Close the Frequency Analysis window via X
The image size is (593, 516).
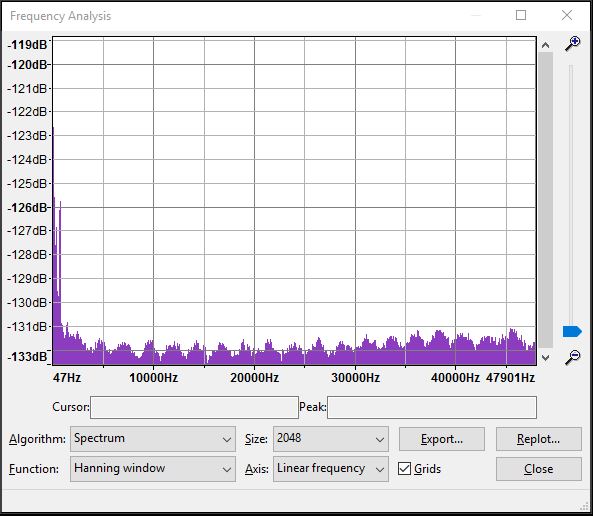coord(567,15)
